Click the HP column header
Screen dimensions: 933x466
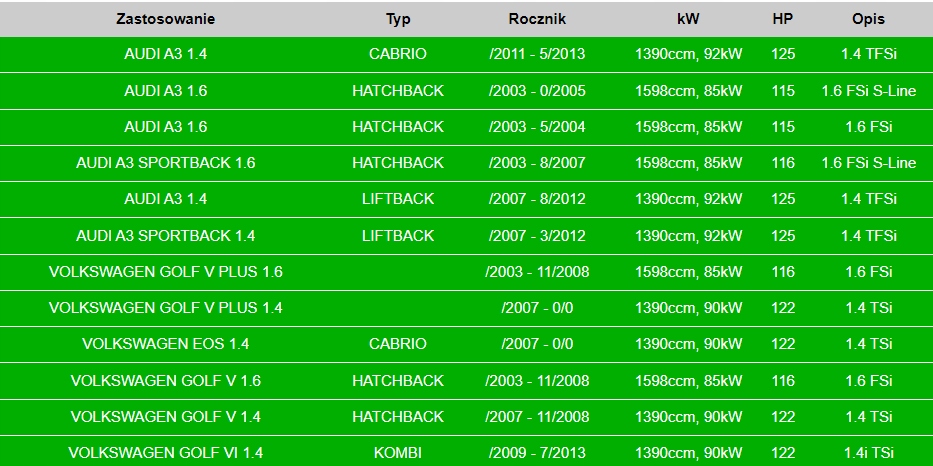782,19
